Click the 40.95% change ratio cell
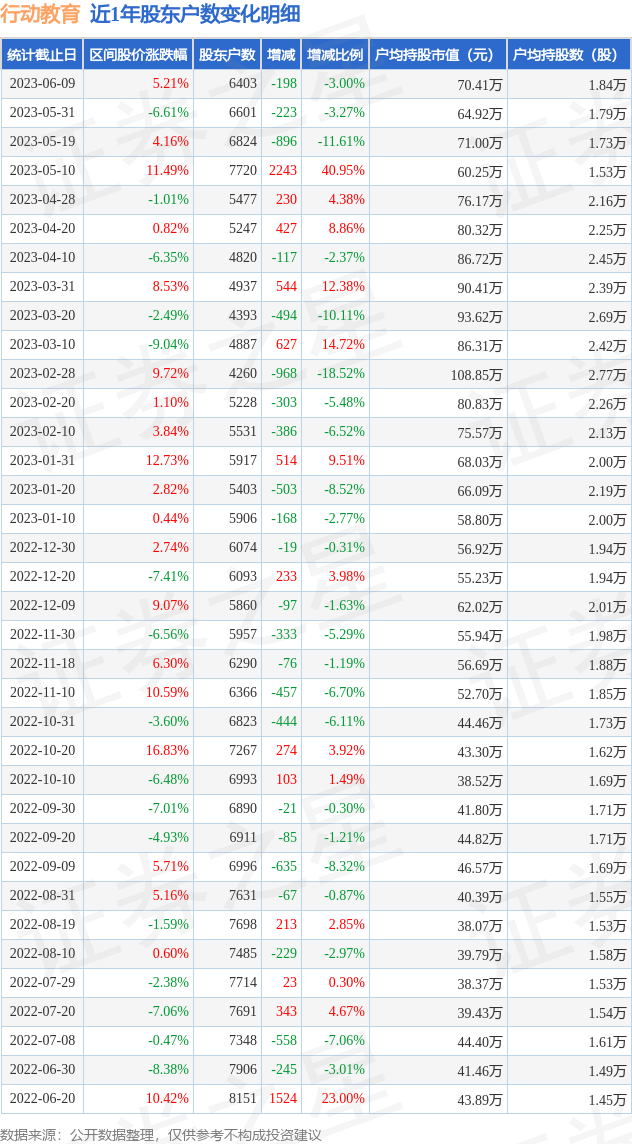Viewport: 632px width, 1144px height. pyautogui.click(x=342, y=171)
